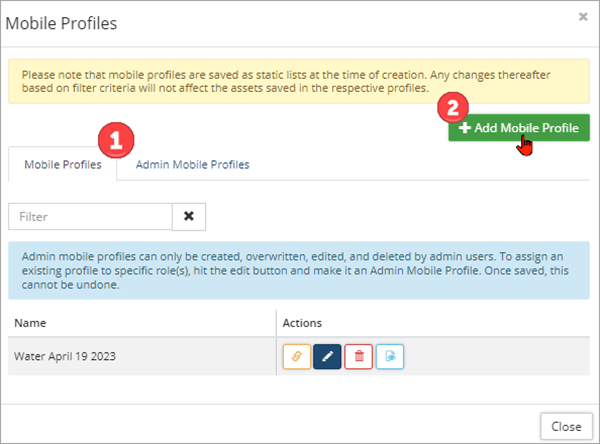Click the blue admin profiles info message

299,270
